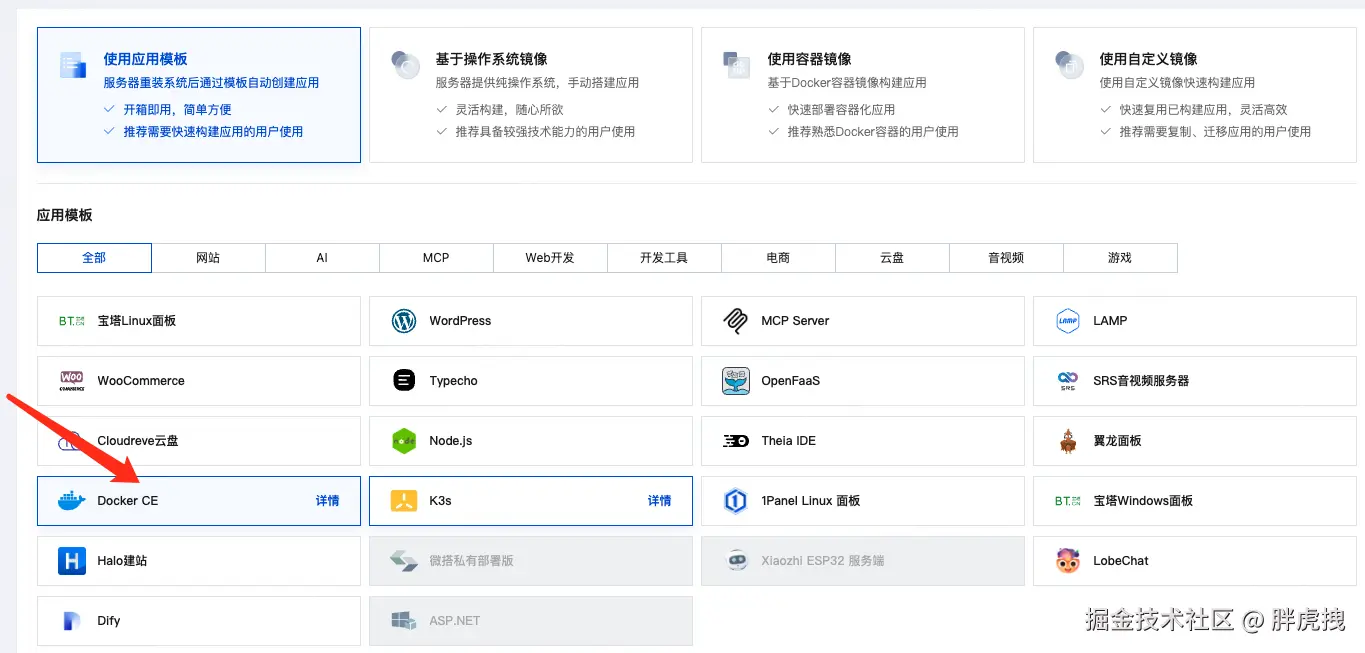Click the MCP Server logo icon
This screenshot has width=1365, height=653.
736,321
